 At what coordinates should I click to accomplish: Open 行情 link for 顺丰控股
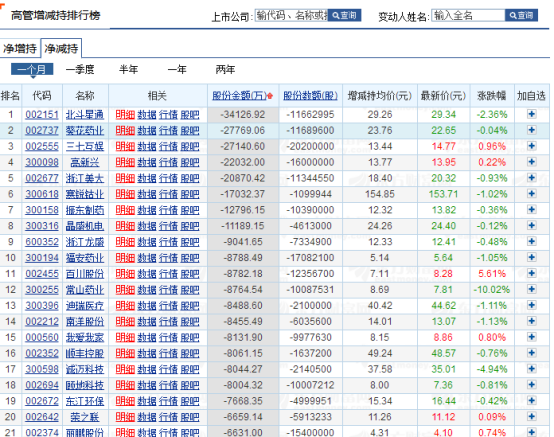tap(168, 353)
